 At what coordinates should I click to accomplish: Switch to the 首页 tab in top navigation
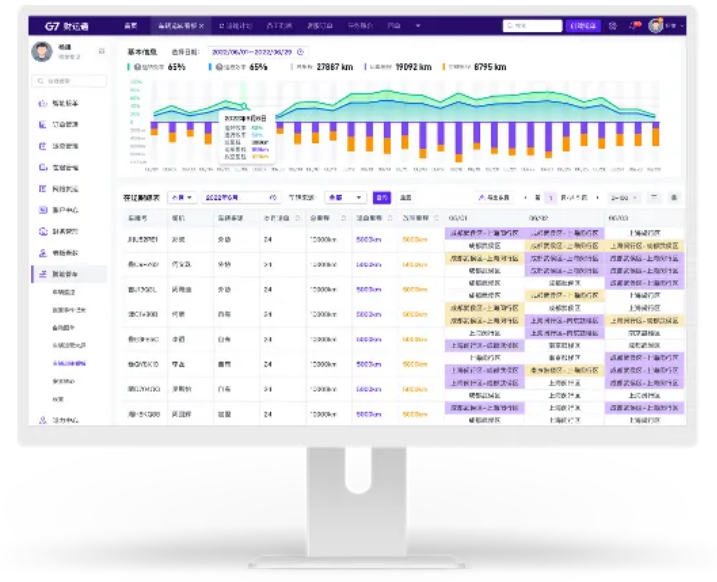pos(131,26)
